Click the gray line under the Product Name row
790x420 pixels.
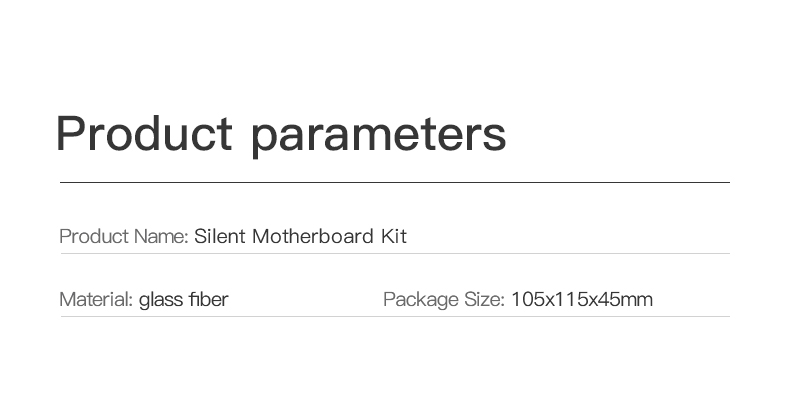(x=395, y=254)
